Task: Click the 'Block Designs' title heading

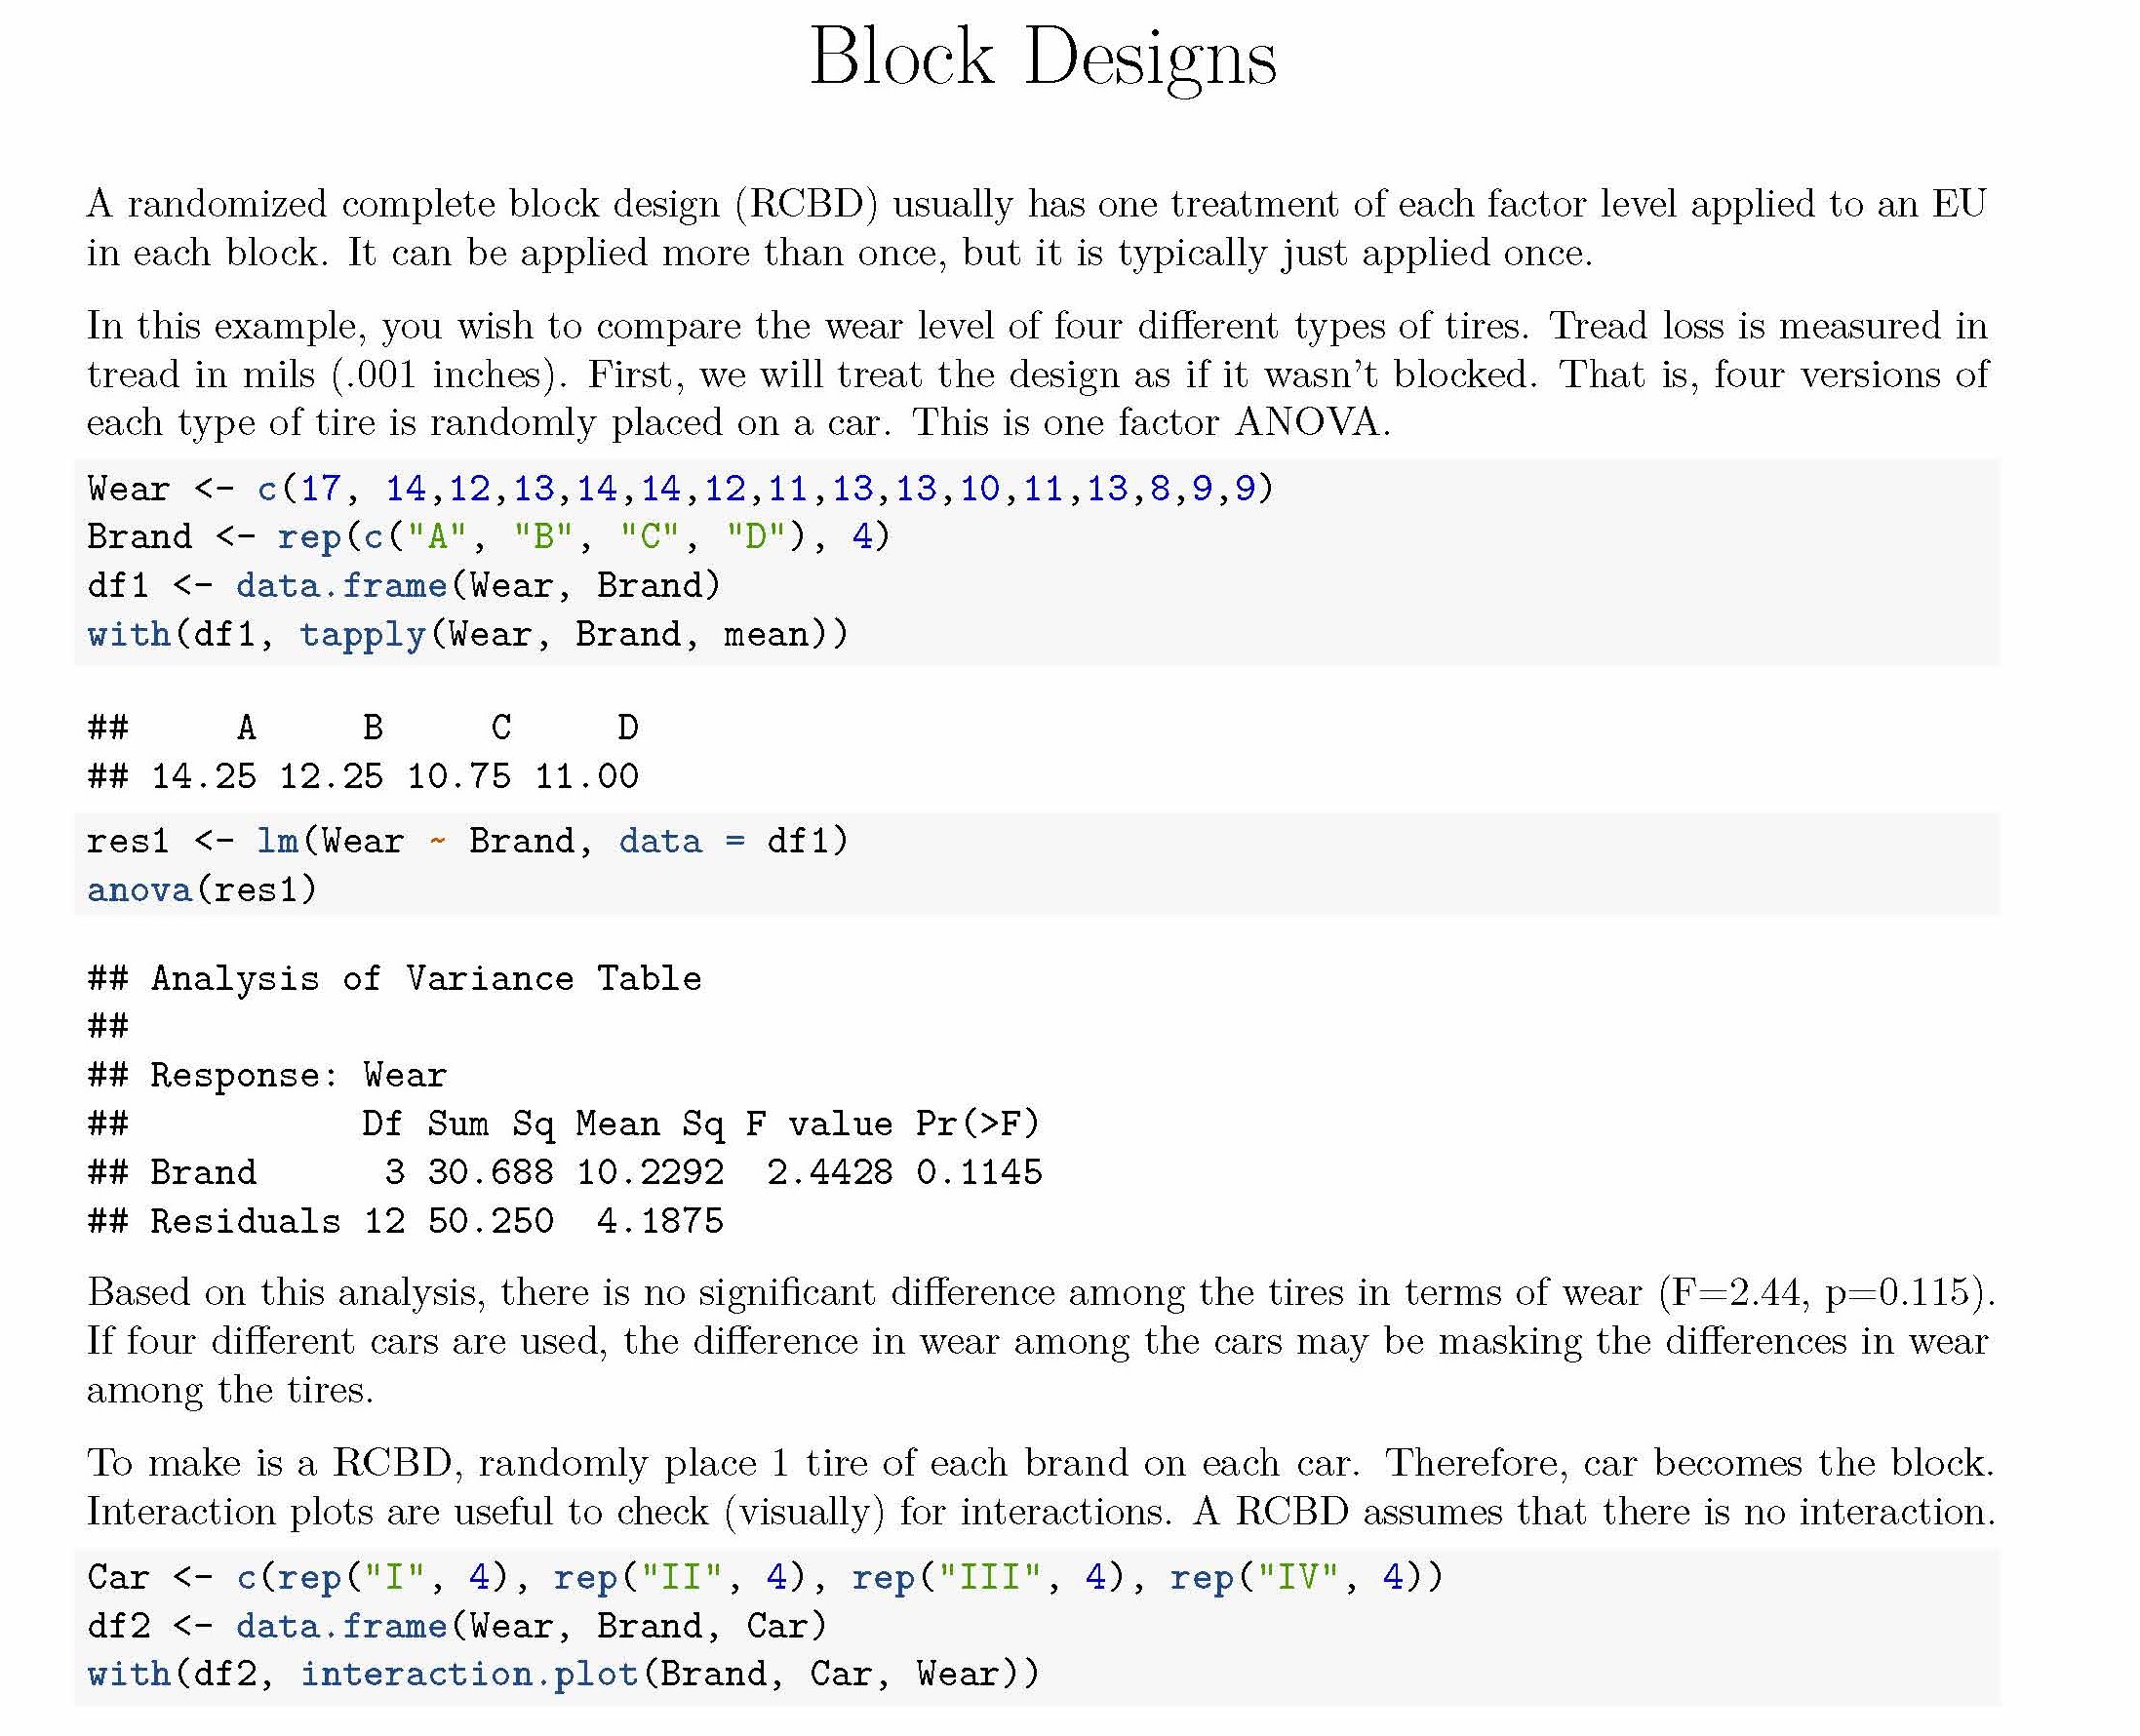Action: [1043, 58]
